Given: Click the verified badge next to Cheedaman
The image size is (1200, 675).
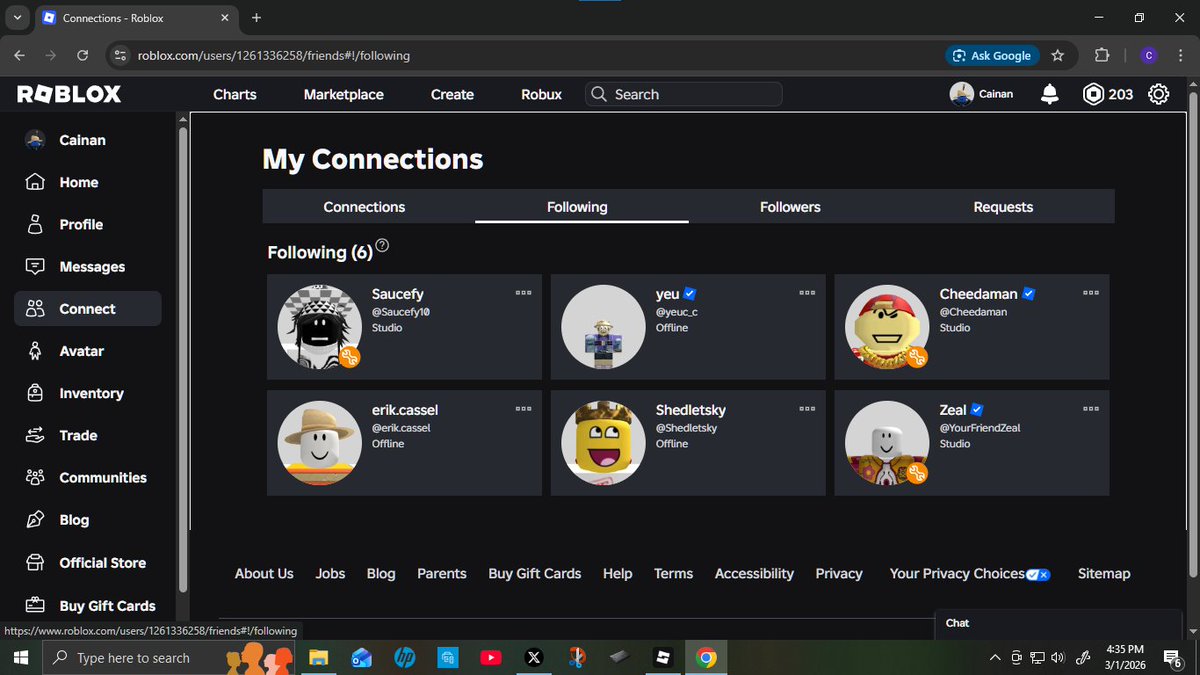Looking at the screenshot, I should 1029,294.
